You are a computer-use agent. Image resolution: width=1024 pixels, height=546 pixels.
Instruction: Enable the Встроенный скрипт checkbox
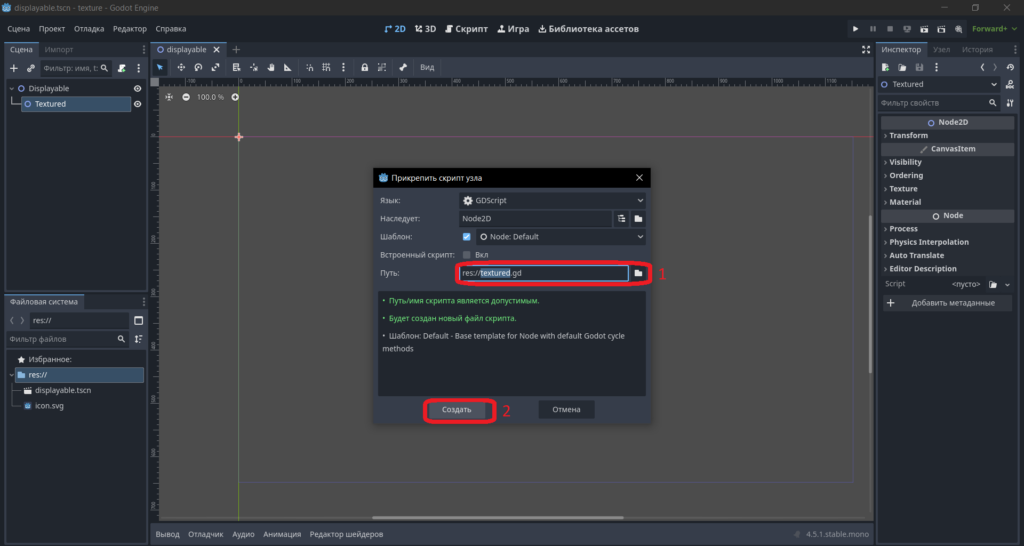[466, 255]
